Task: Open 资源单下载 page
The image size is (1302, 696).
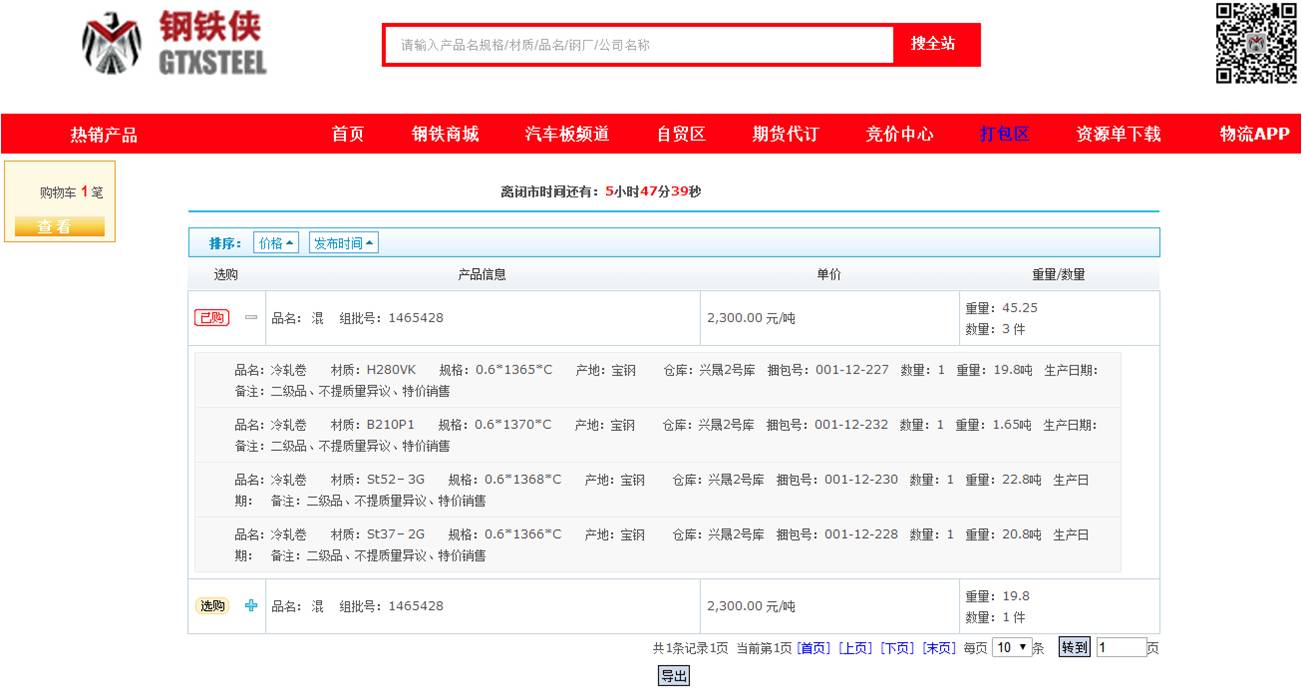Action: [x=1118, y=134]
